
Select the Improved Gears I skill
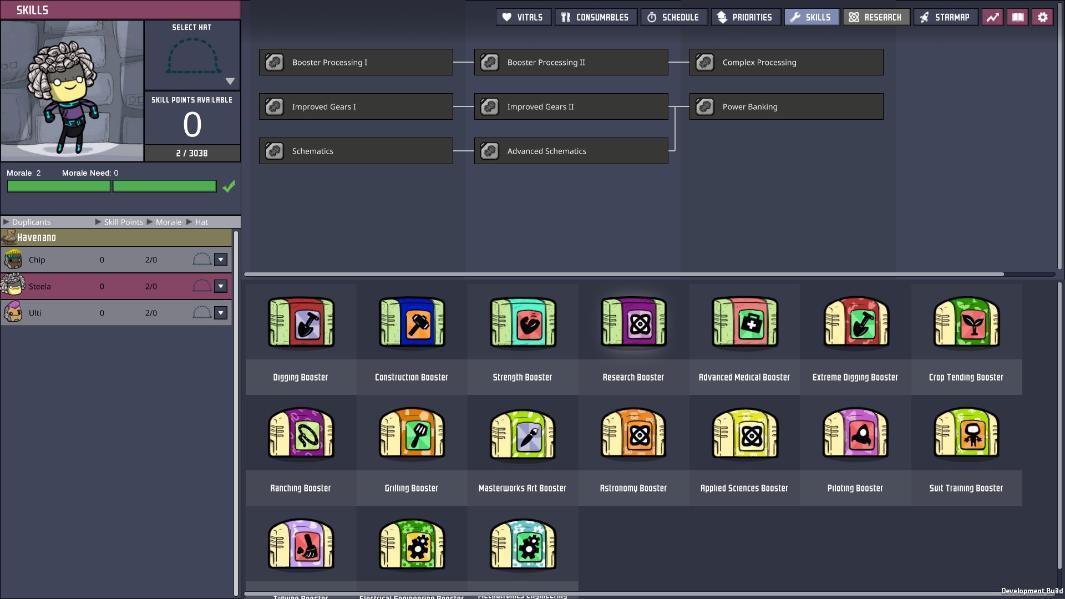tap(356, 107)
